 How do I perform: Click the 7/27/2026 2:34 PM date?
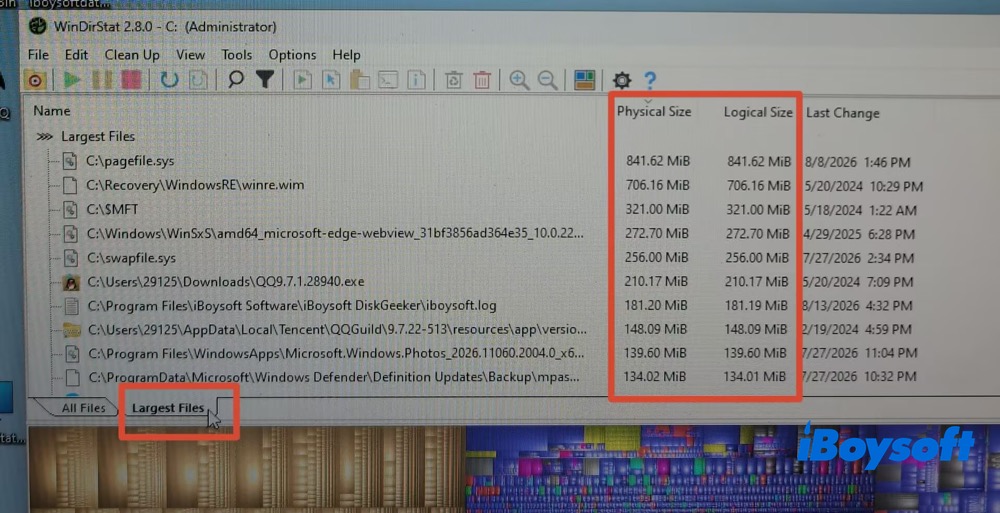point(858,258)
